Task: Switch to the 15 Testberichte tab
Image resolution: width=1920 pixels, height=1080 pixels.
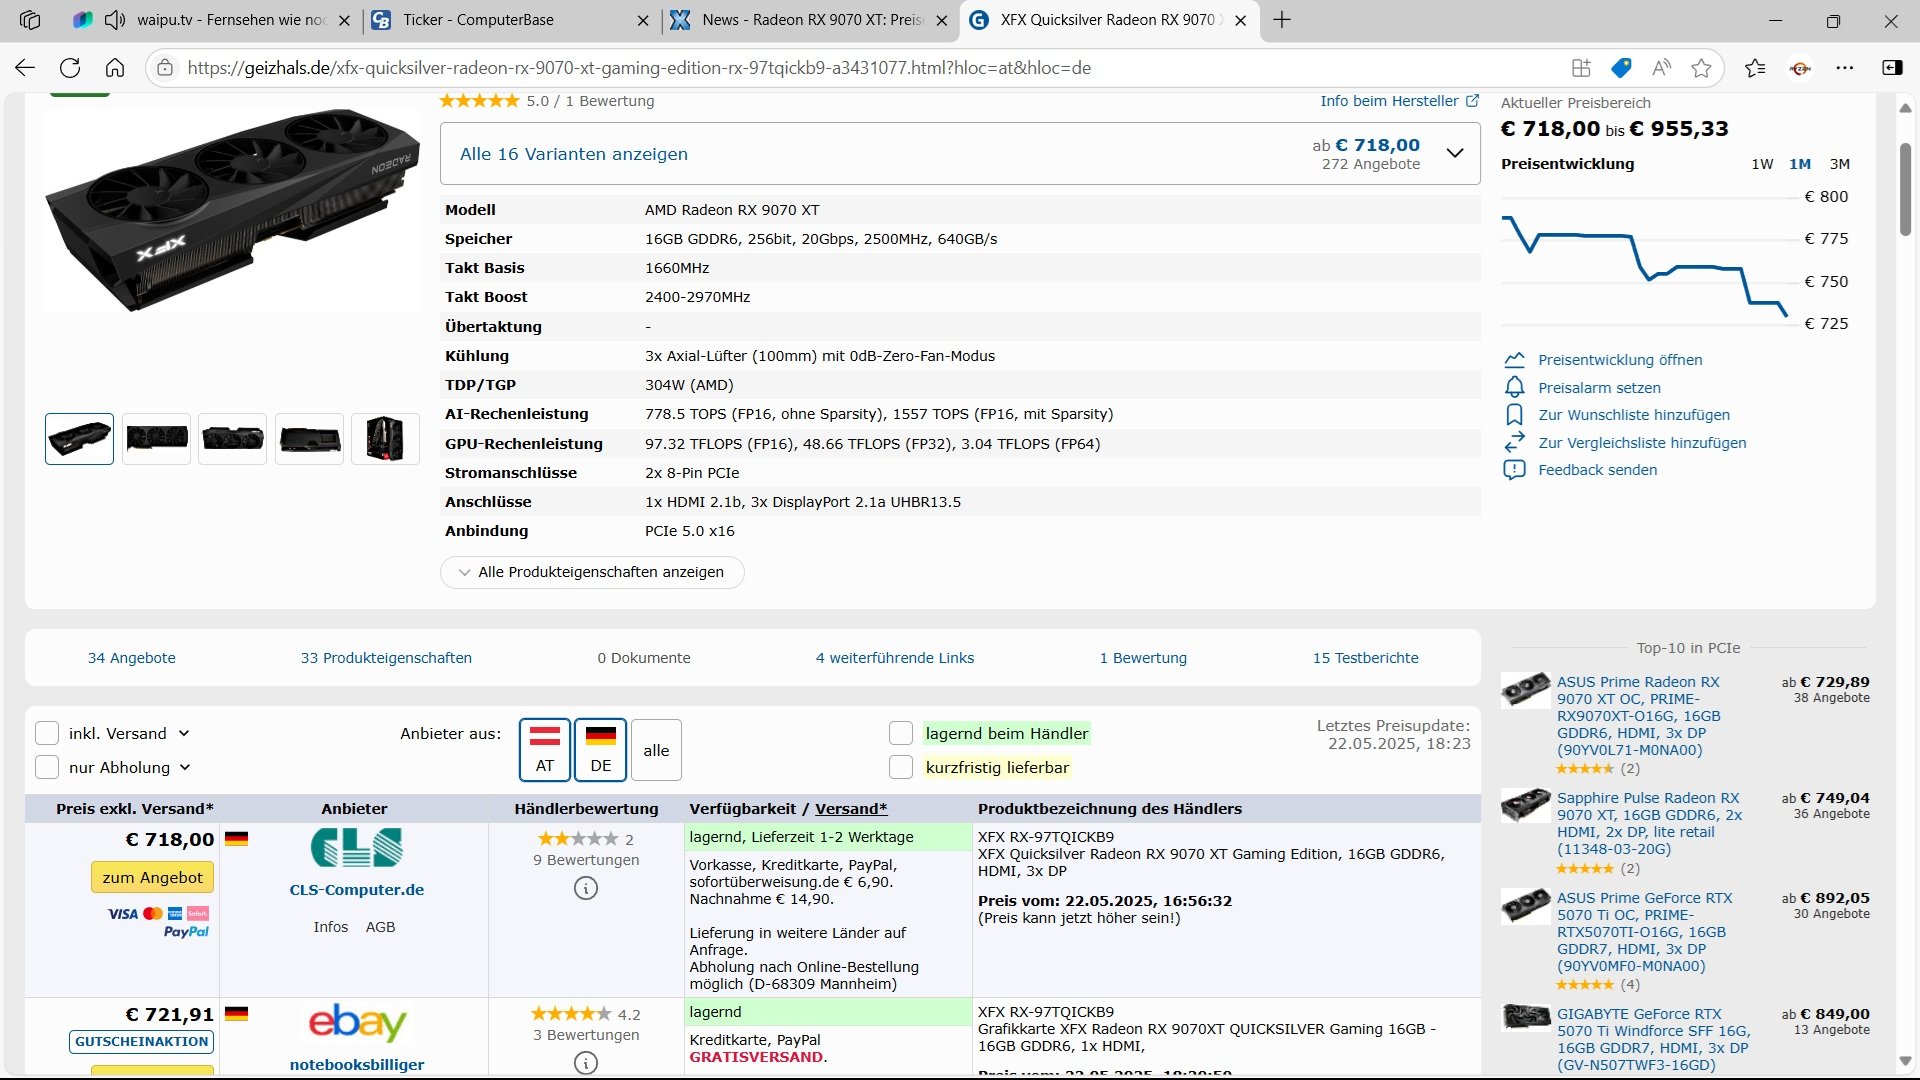Action: (1365, 658)
